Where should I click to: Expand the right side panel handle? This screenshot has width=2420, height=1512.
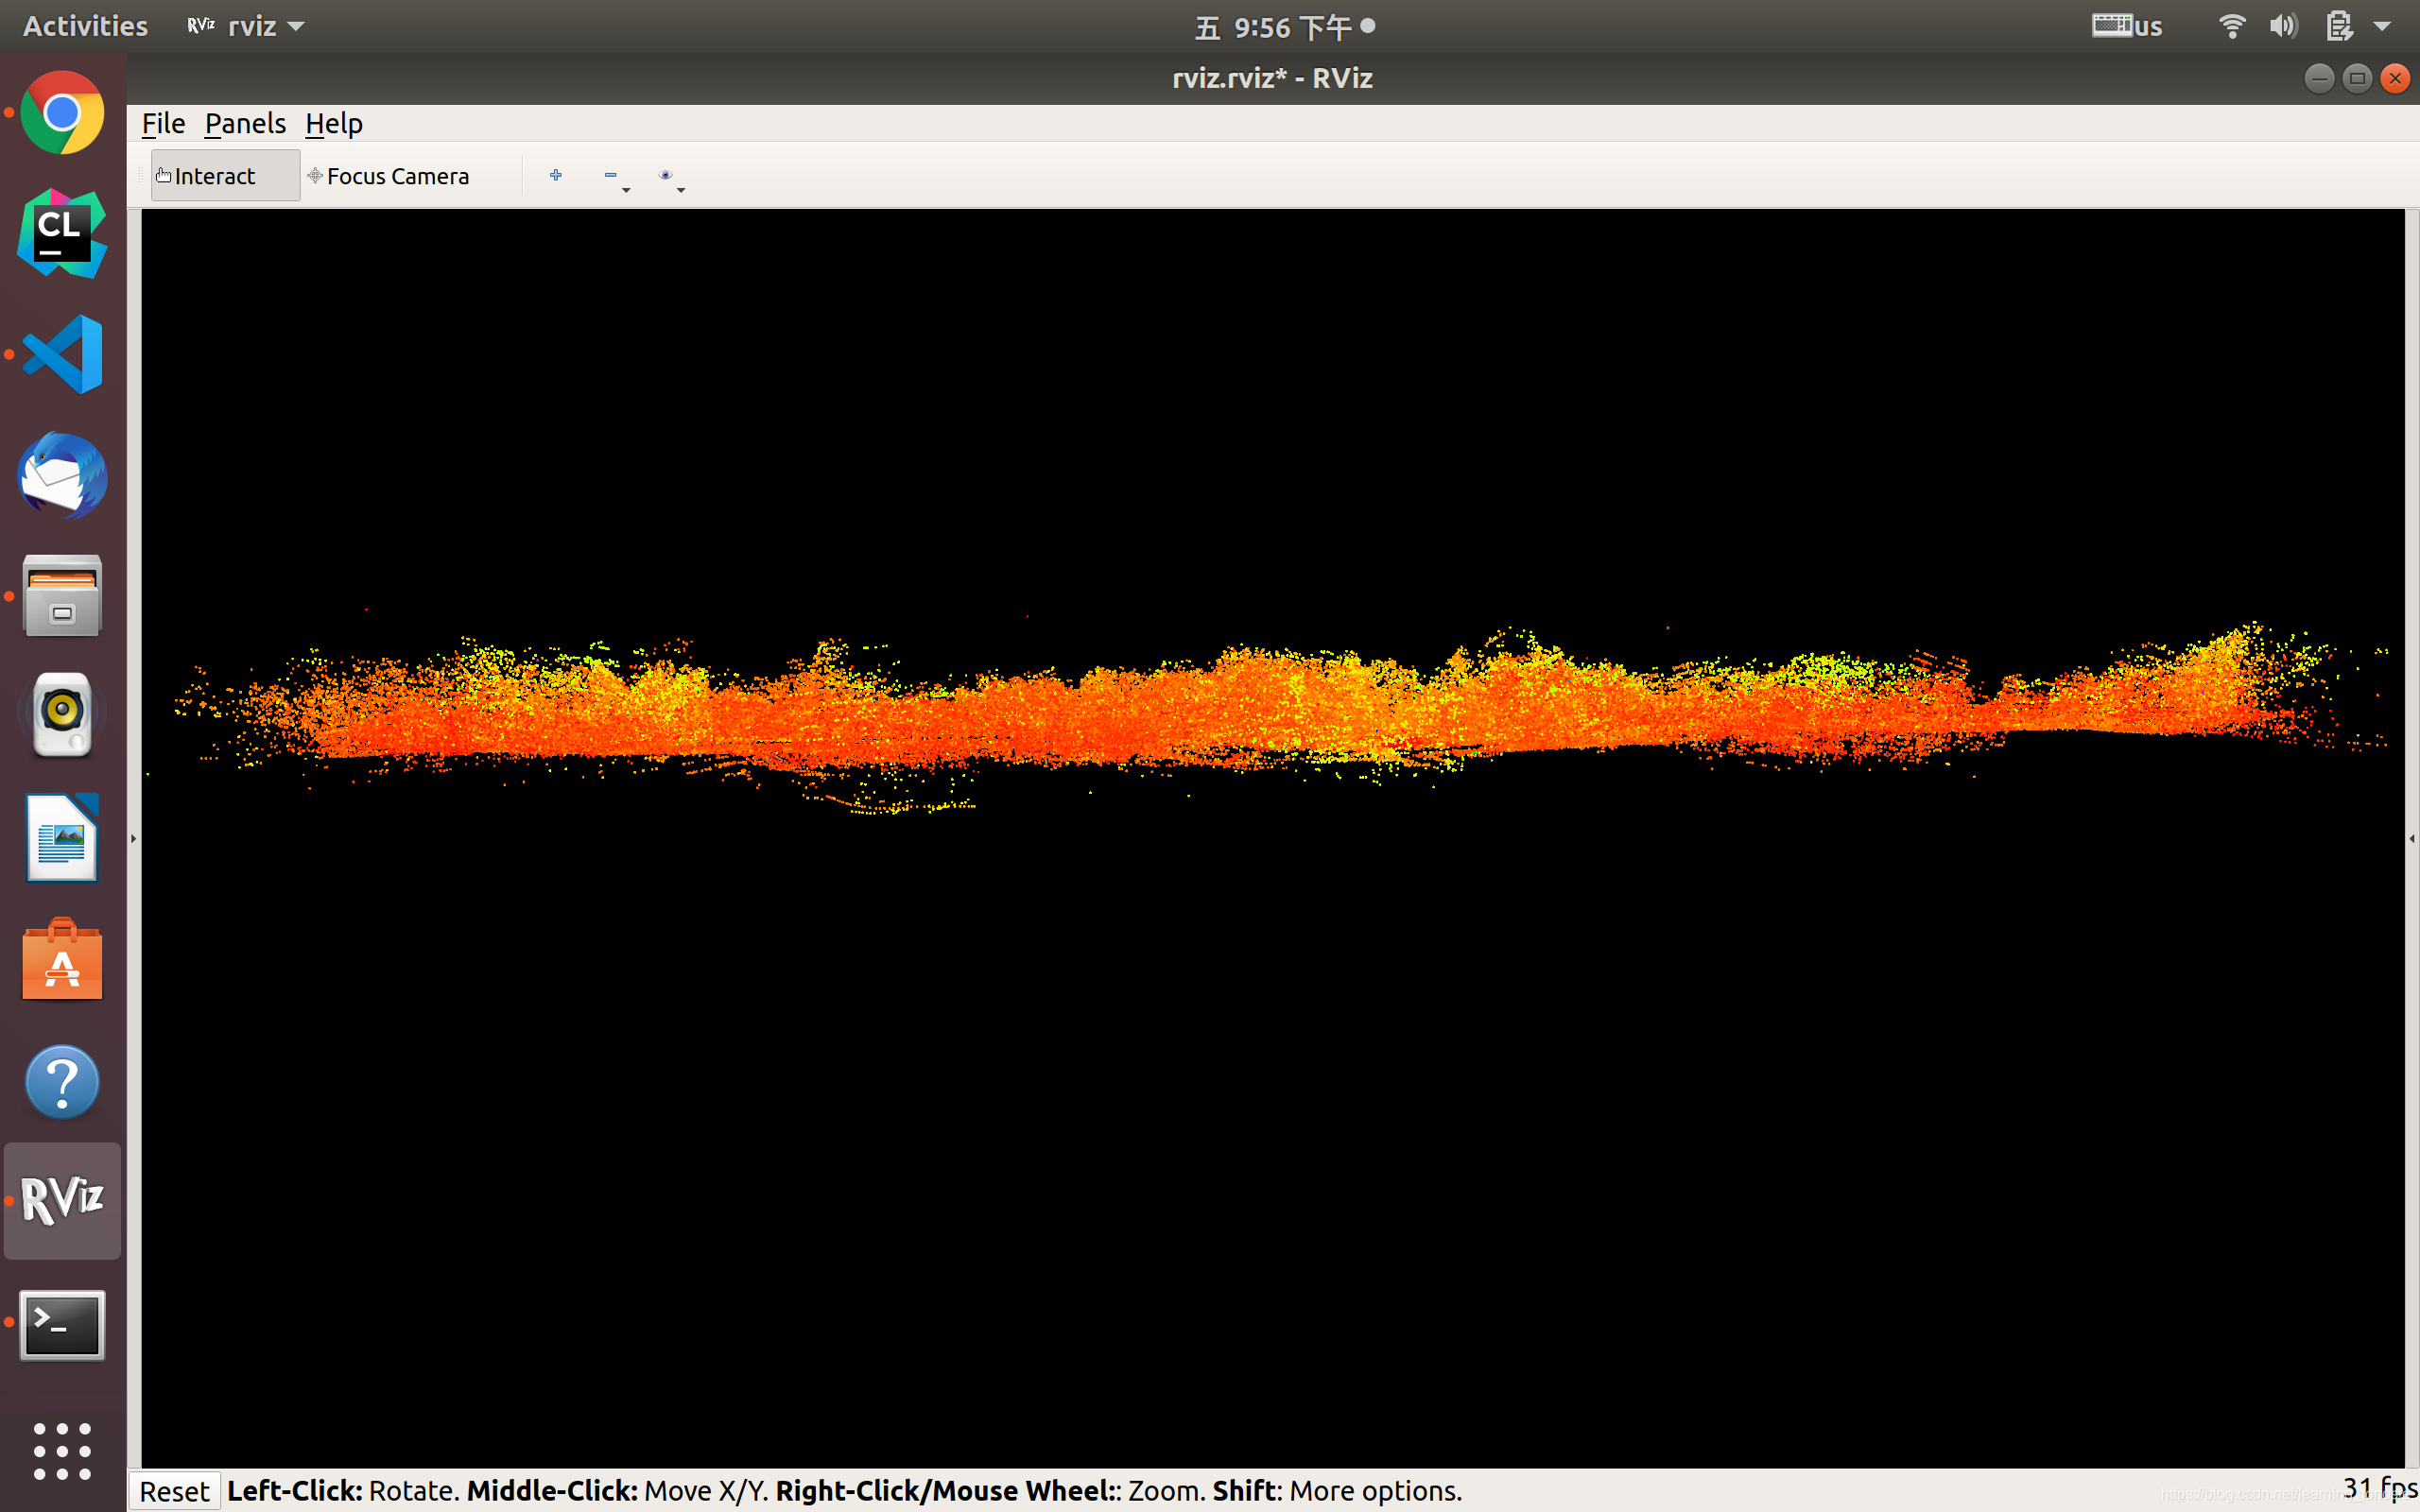pos(2411,838)
